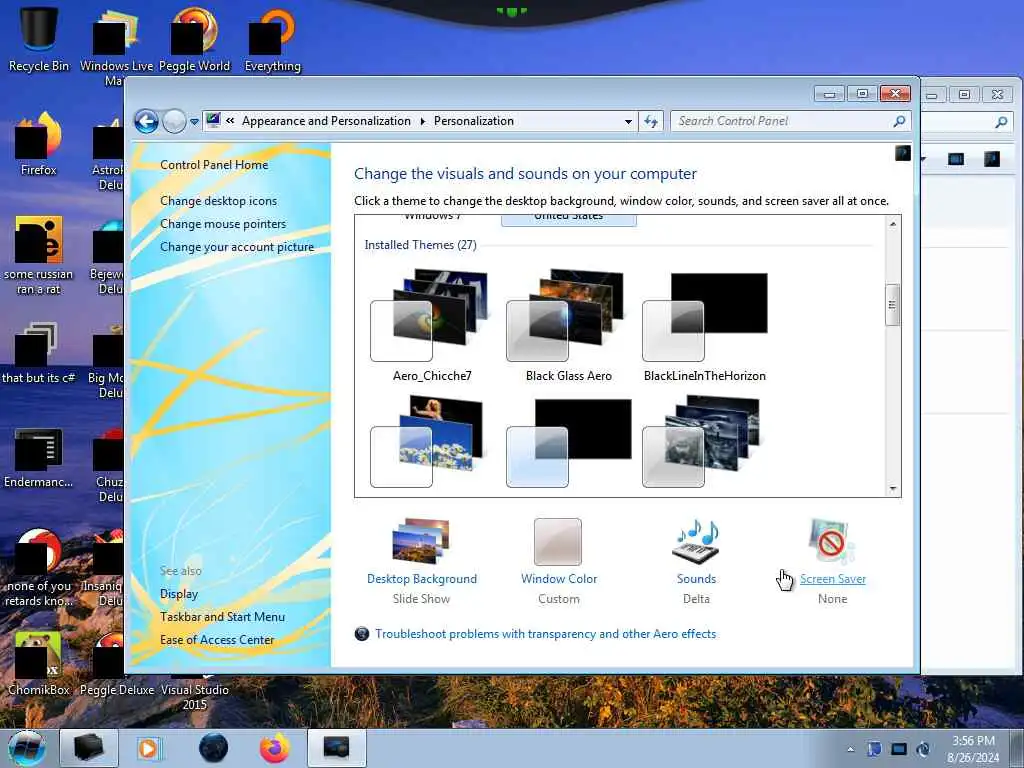
Task: Click the Sounds link
Action: [x=696, y=579]
